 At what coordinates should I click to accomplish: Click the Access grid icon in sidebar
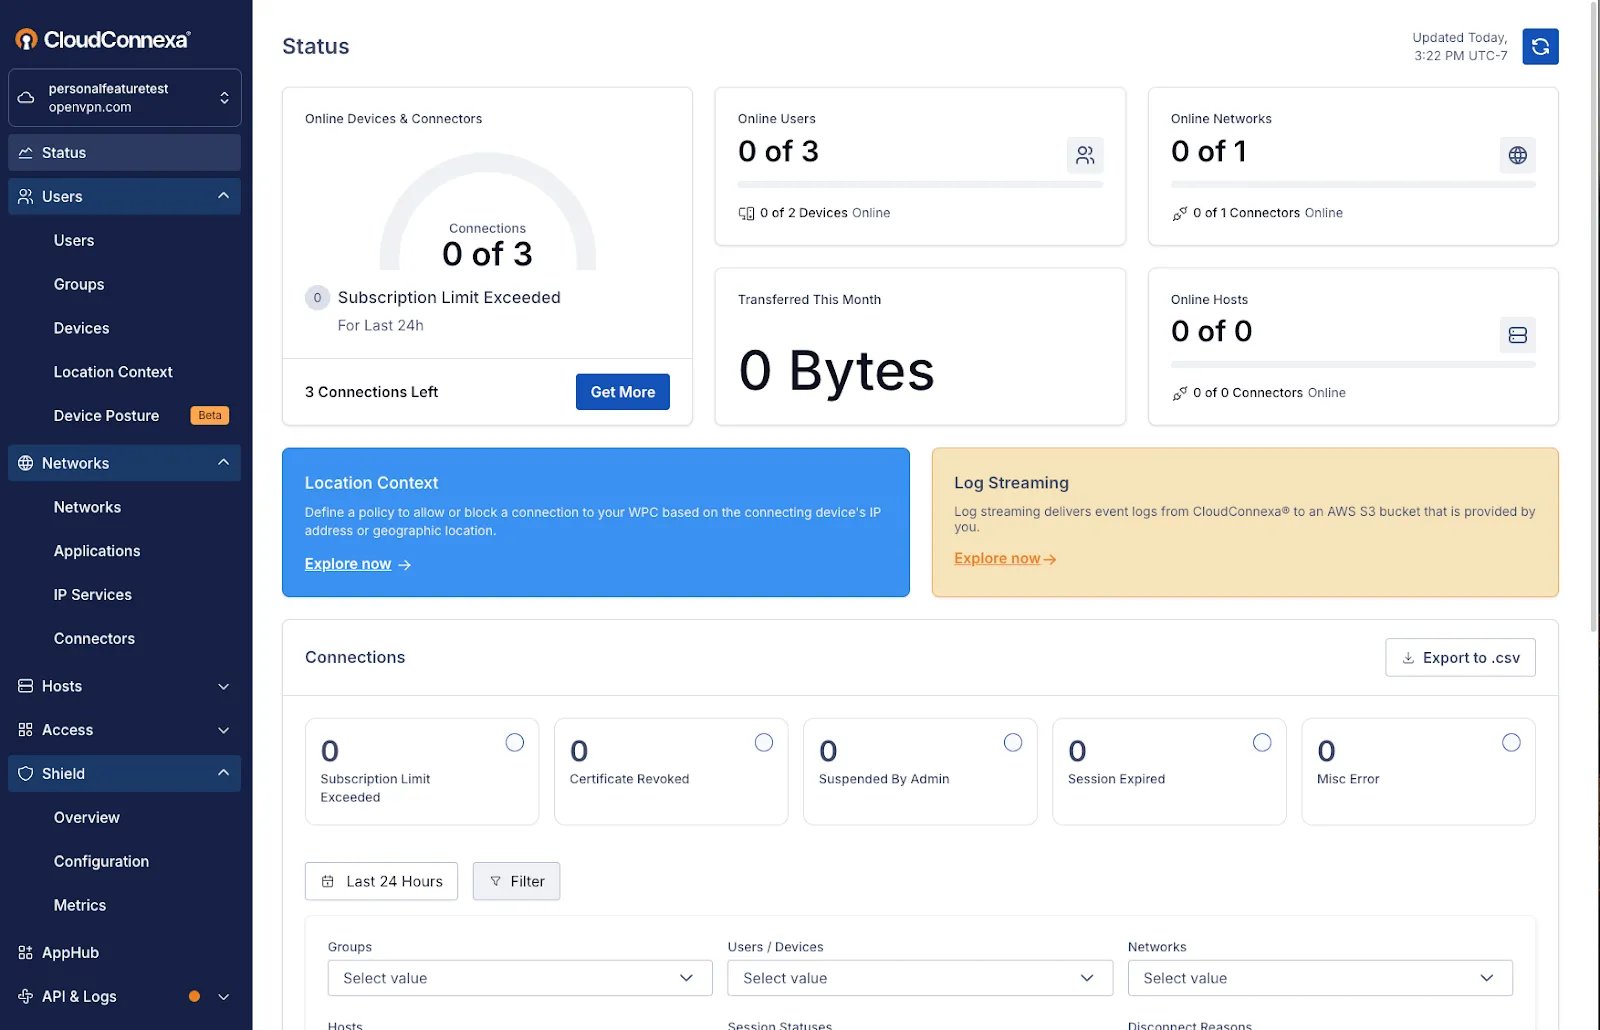click(26, 730)
